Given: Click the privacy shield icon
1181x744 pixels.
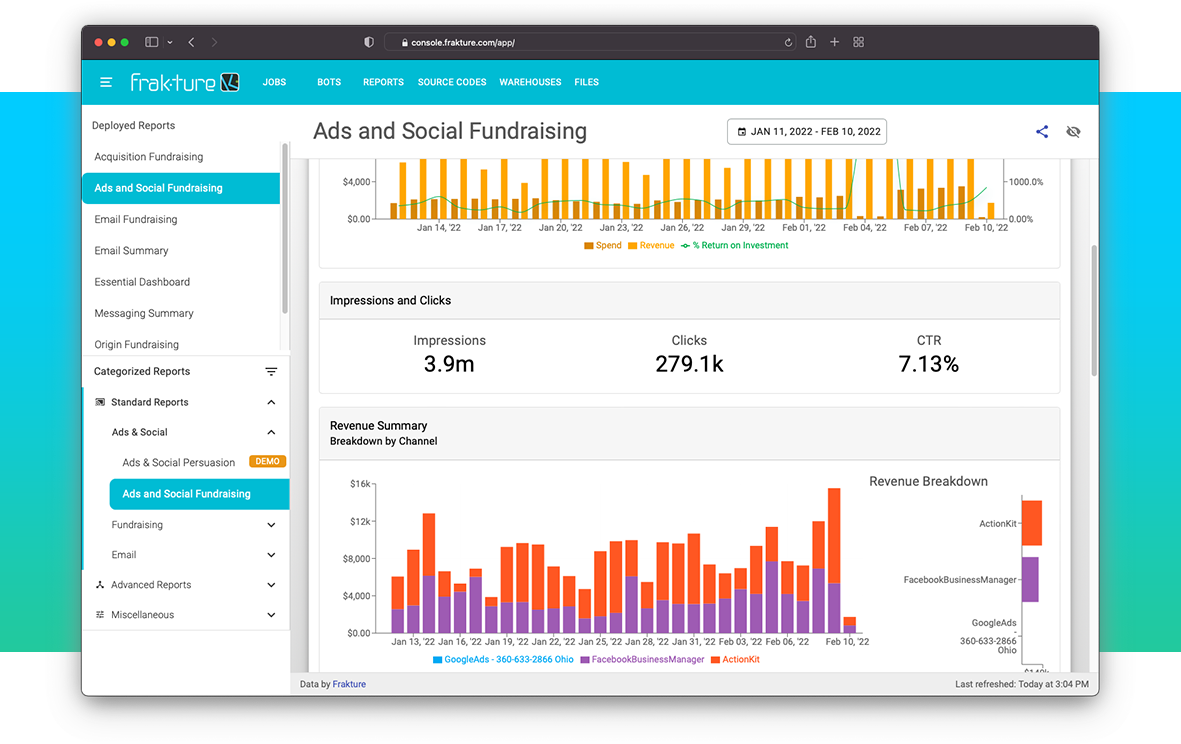Looking at the screenshot, I should click(369, 42).
